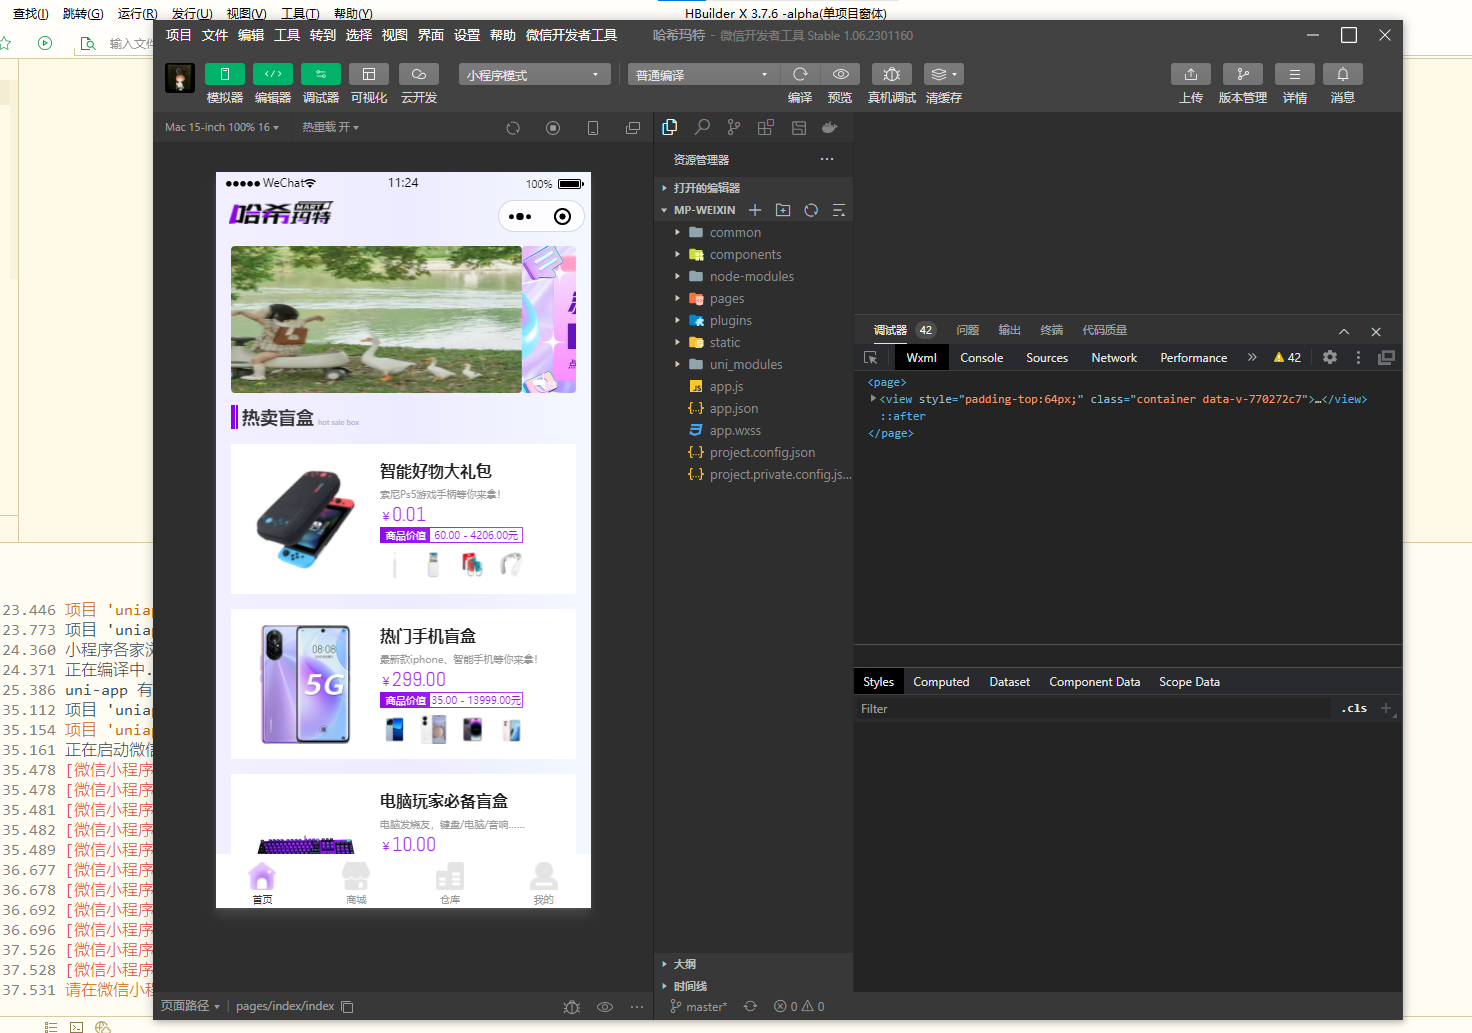Switch to the Computed tab

pyautogui.click(x=941, y=682)
